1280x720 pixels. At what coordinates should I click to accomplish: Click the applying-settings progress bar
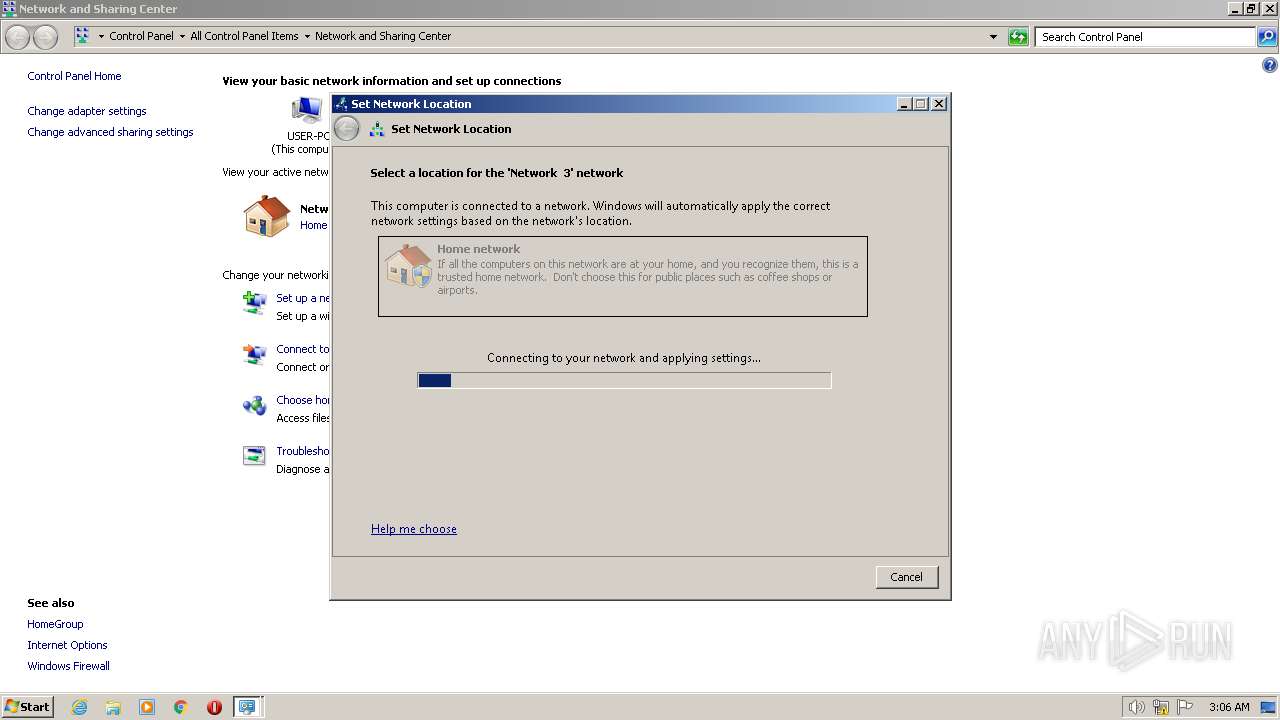coord(624,380)
